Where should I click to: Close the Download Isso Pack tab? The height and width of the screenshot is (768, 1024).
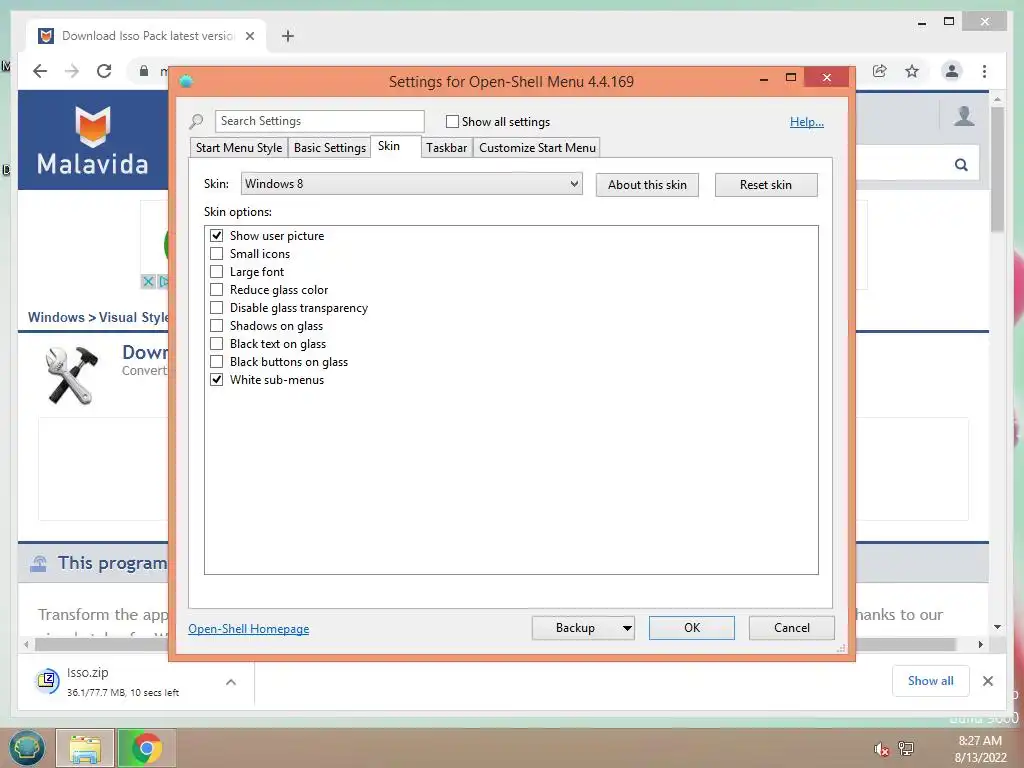(249, 36)
